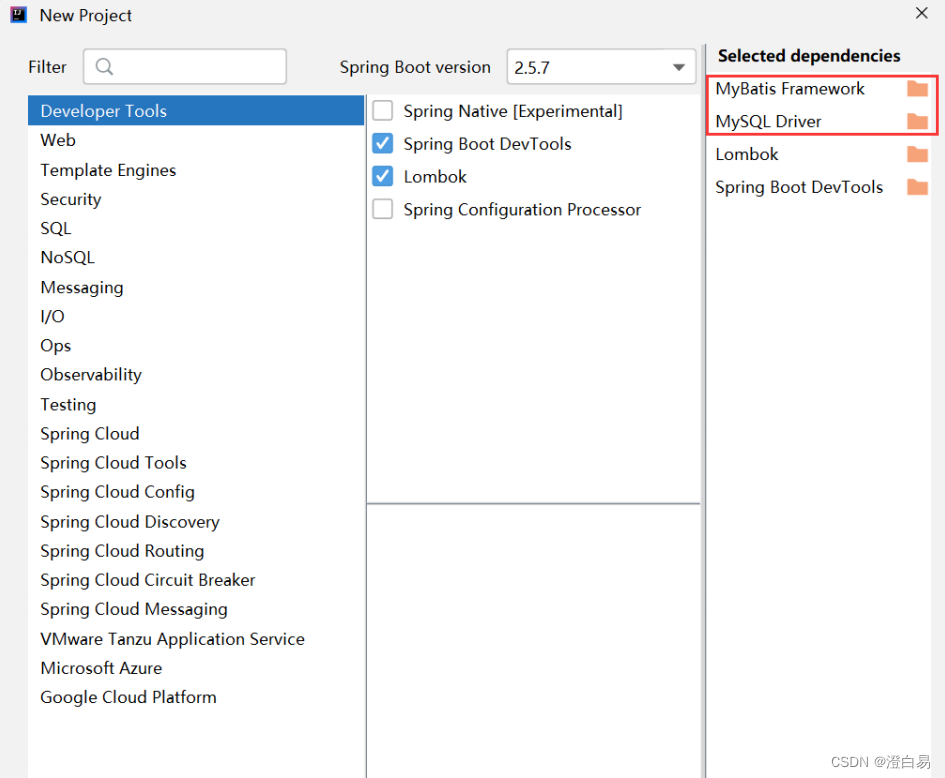Select the SQL category
Image resolution: width=945 pixels, height=778 pixels.
pos(56,228)
